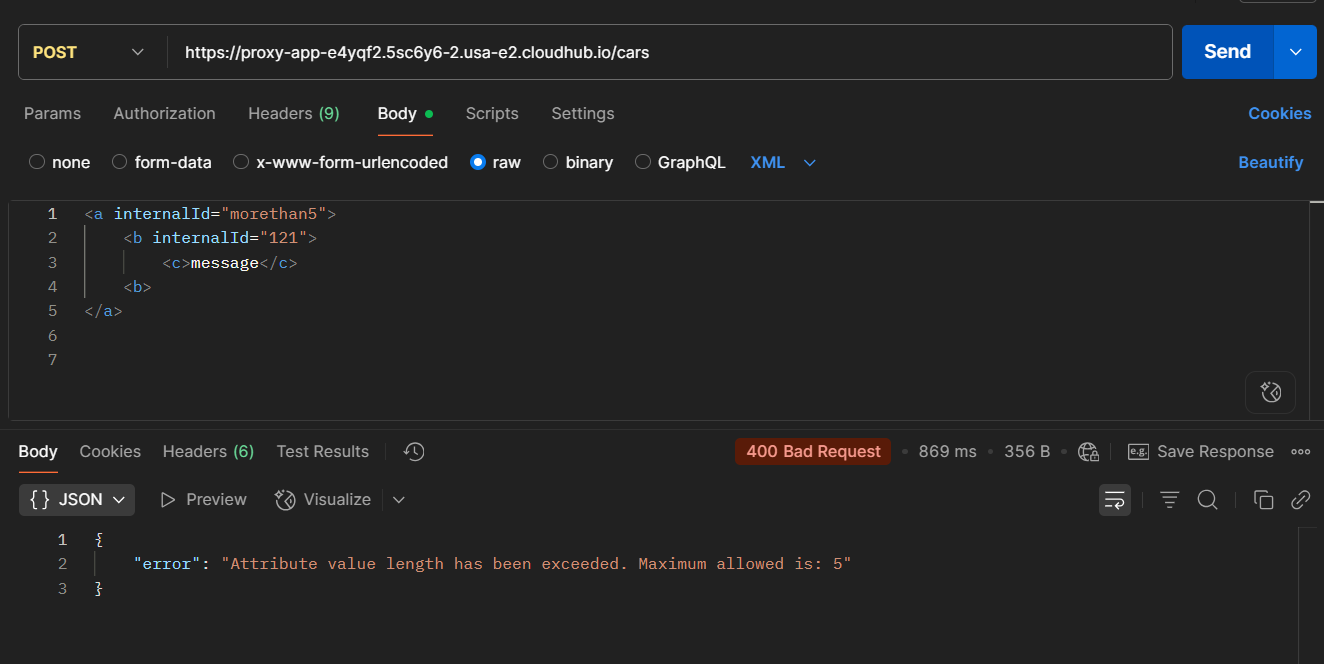The height and width of the screenshot is (664, 1324).
Task: Click the response link icon
Action: point(1300,500)
